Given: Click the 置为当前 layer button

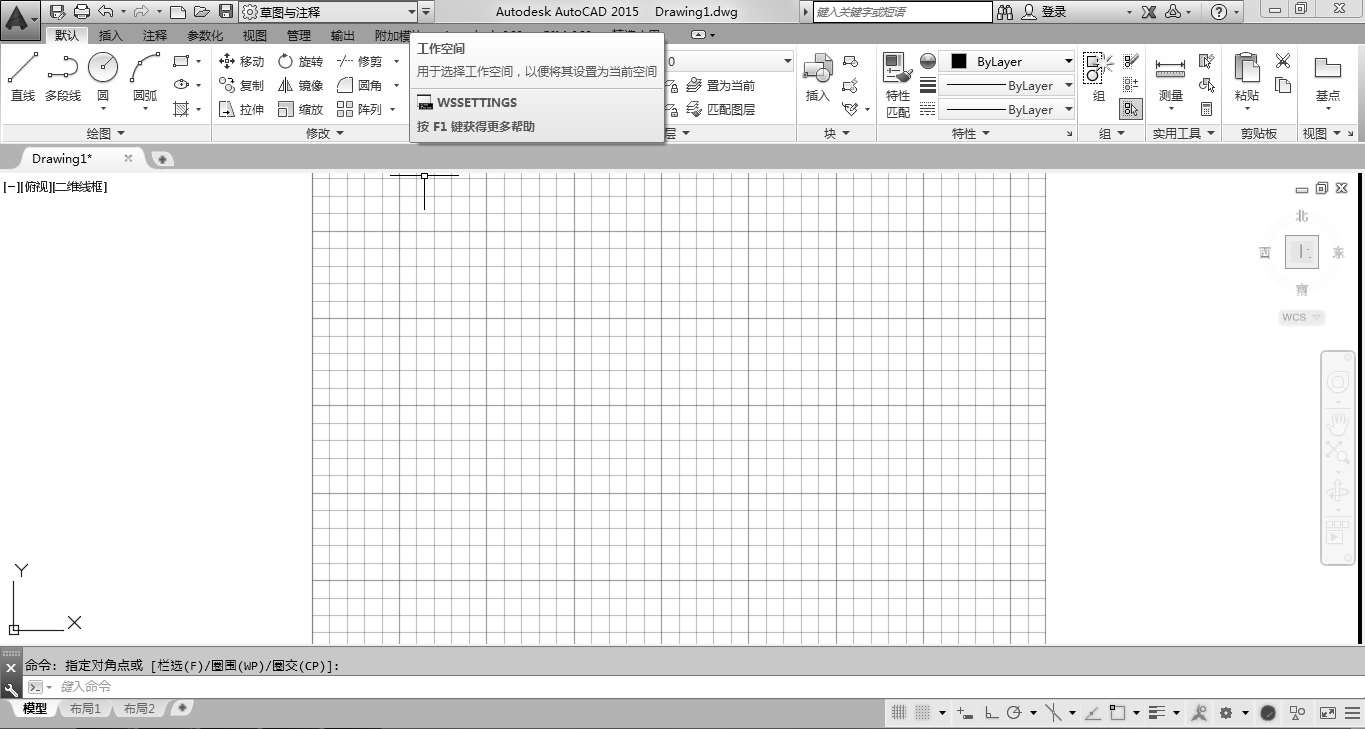Looking at the screenshot, I should (722, 85).
